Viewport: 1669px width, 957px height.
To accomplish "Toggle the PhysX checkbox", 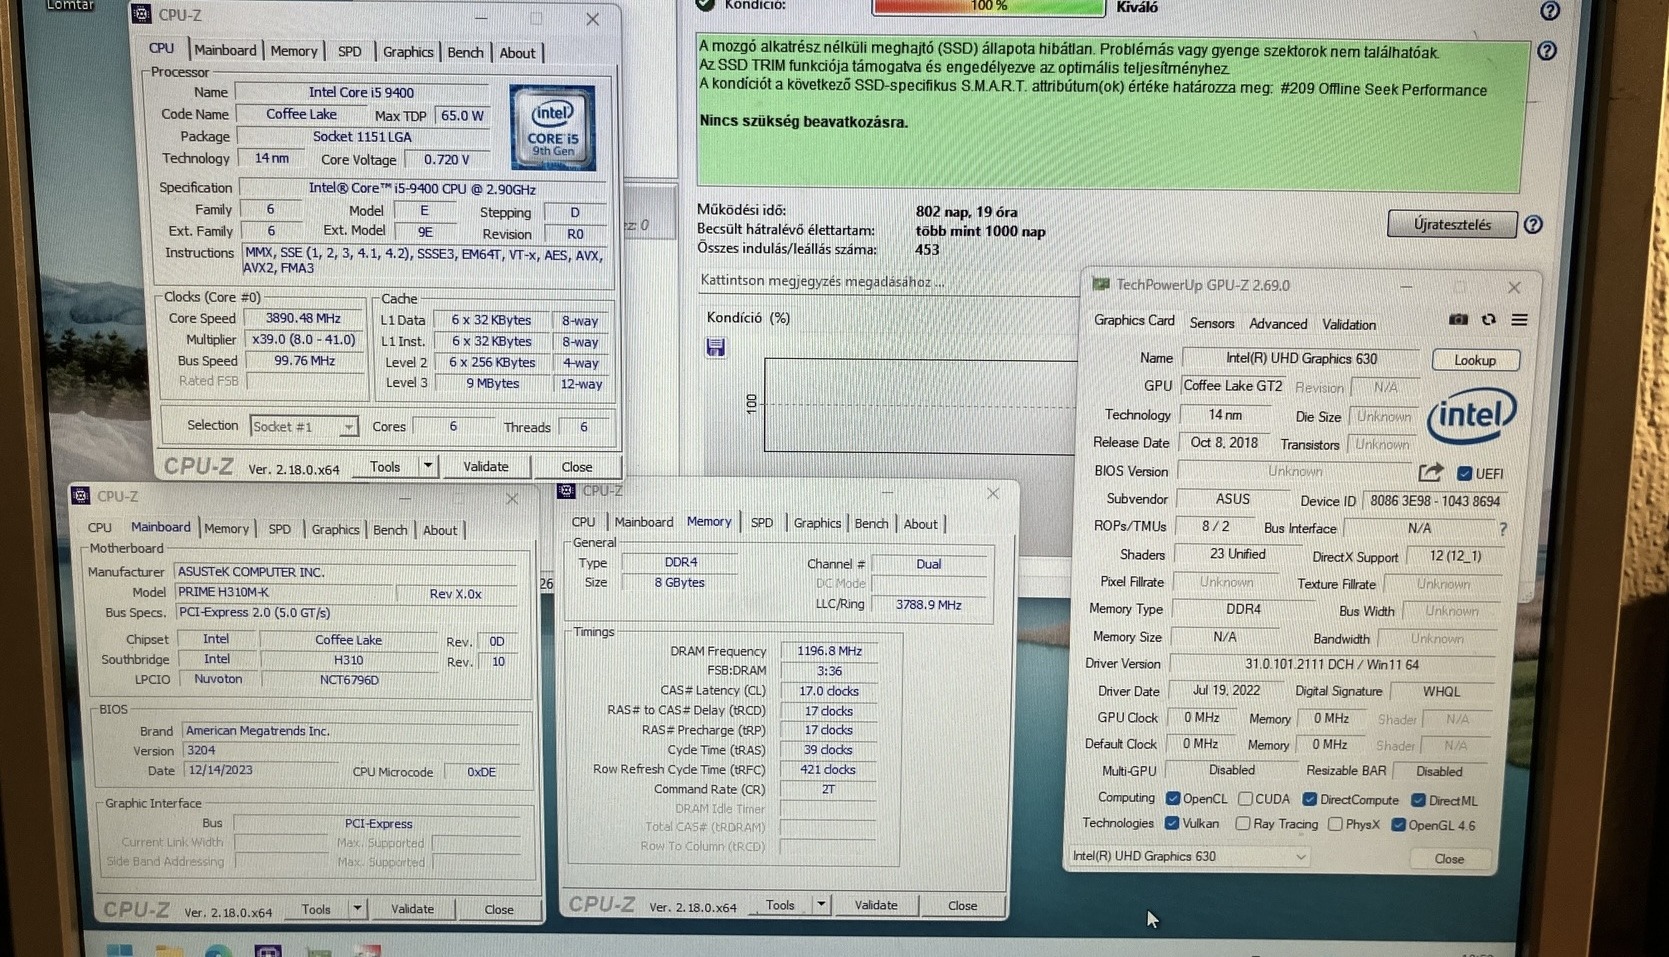I will pyautogui.click(x=1335, y=825).
